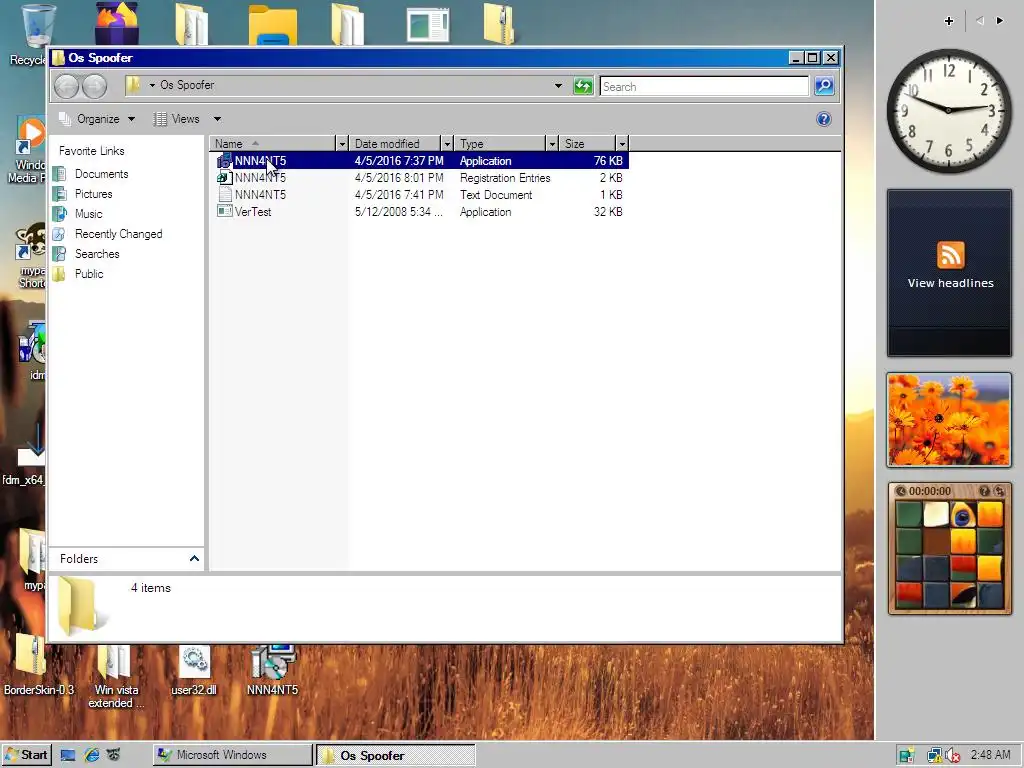1024x768 pixels.
Task: Sort by the Type column header
Action: click(500, 144)
